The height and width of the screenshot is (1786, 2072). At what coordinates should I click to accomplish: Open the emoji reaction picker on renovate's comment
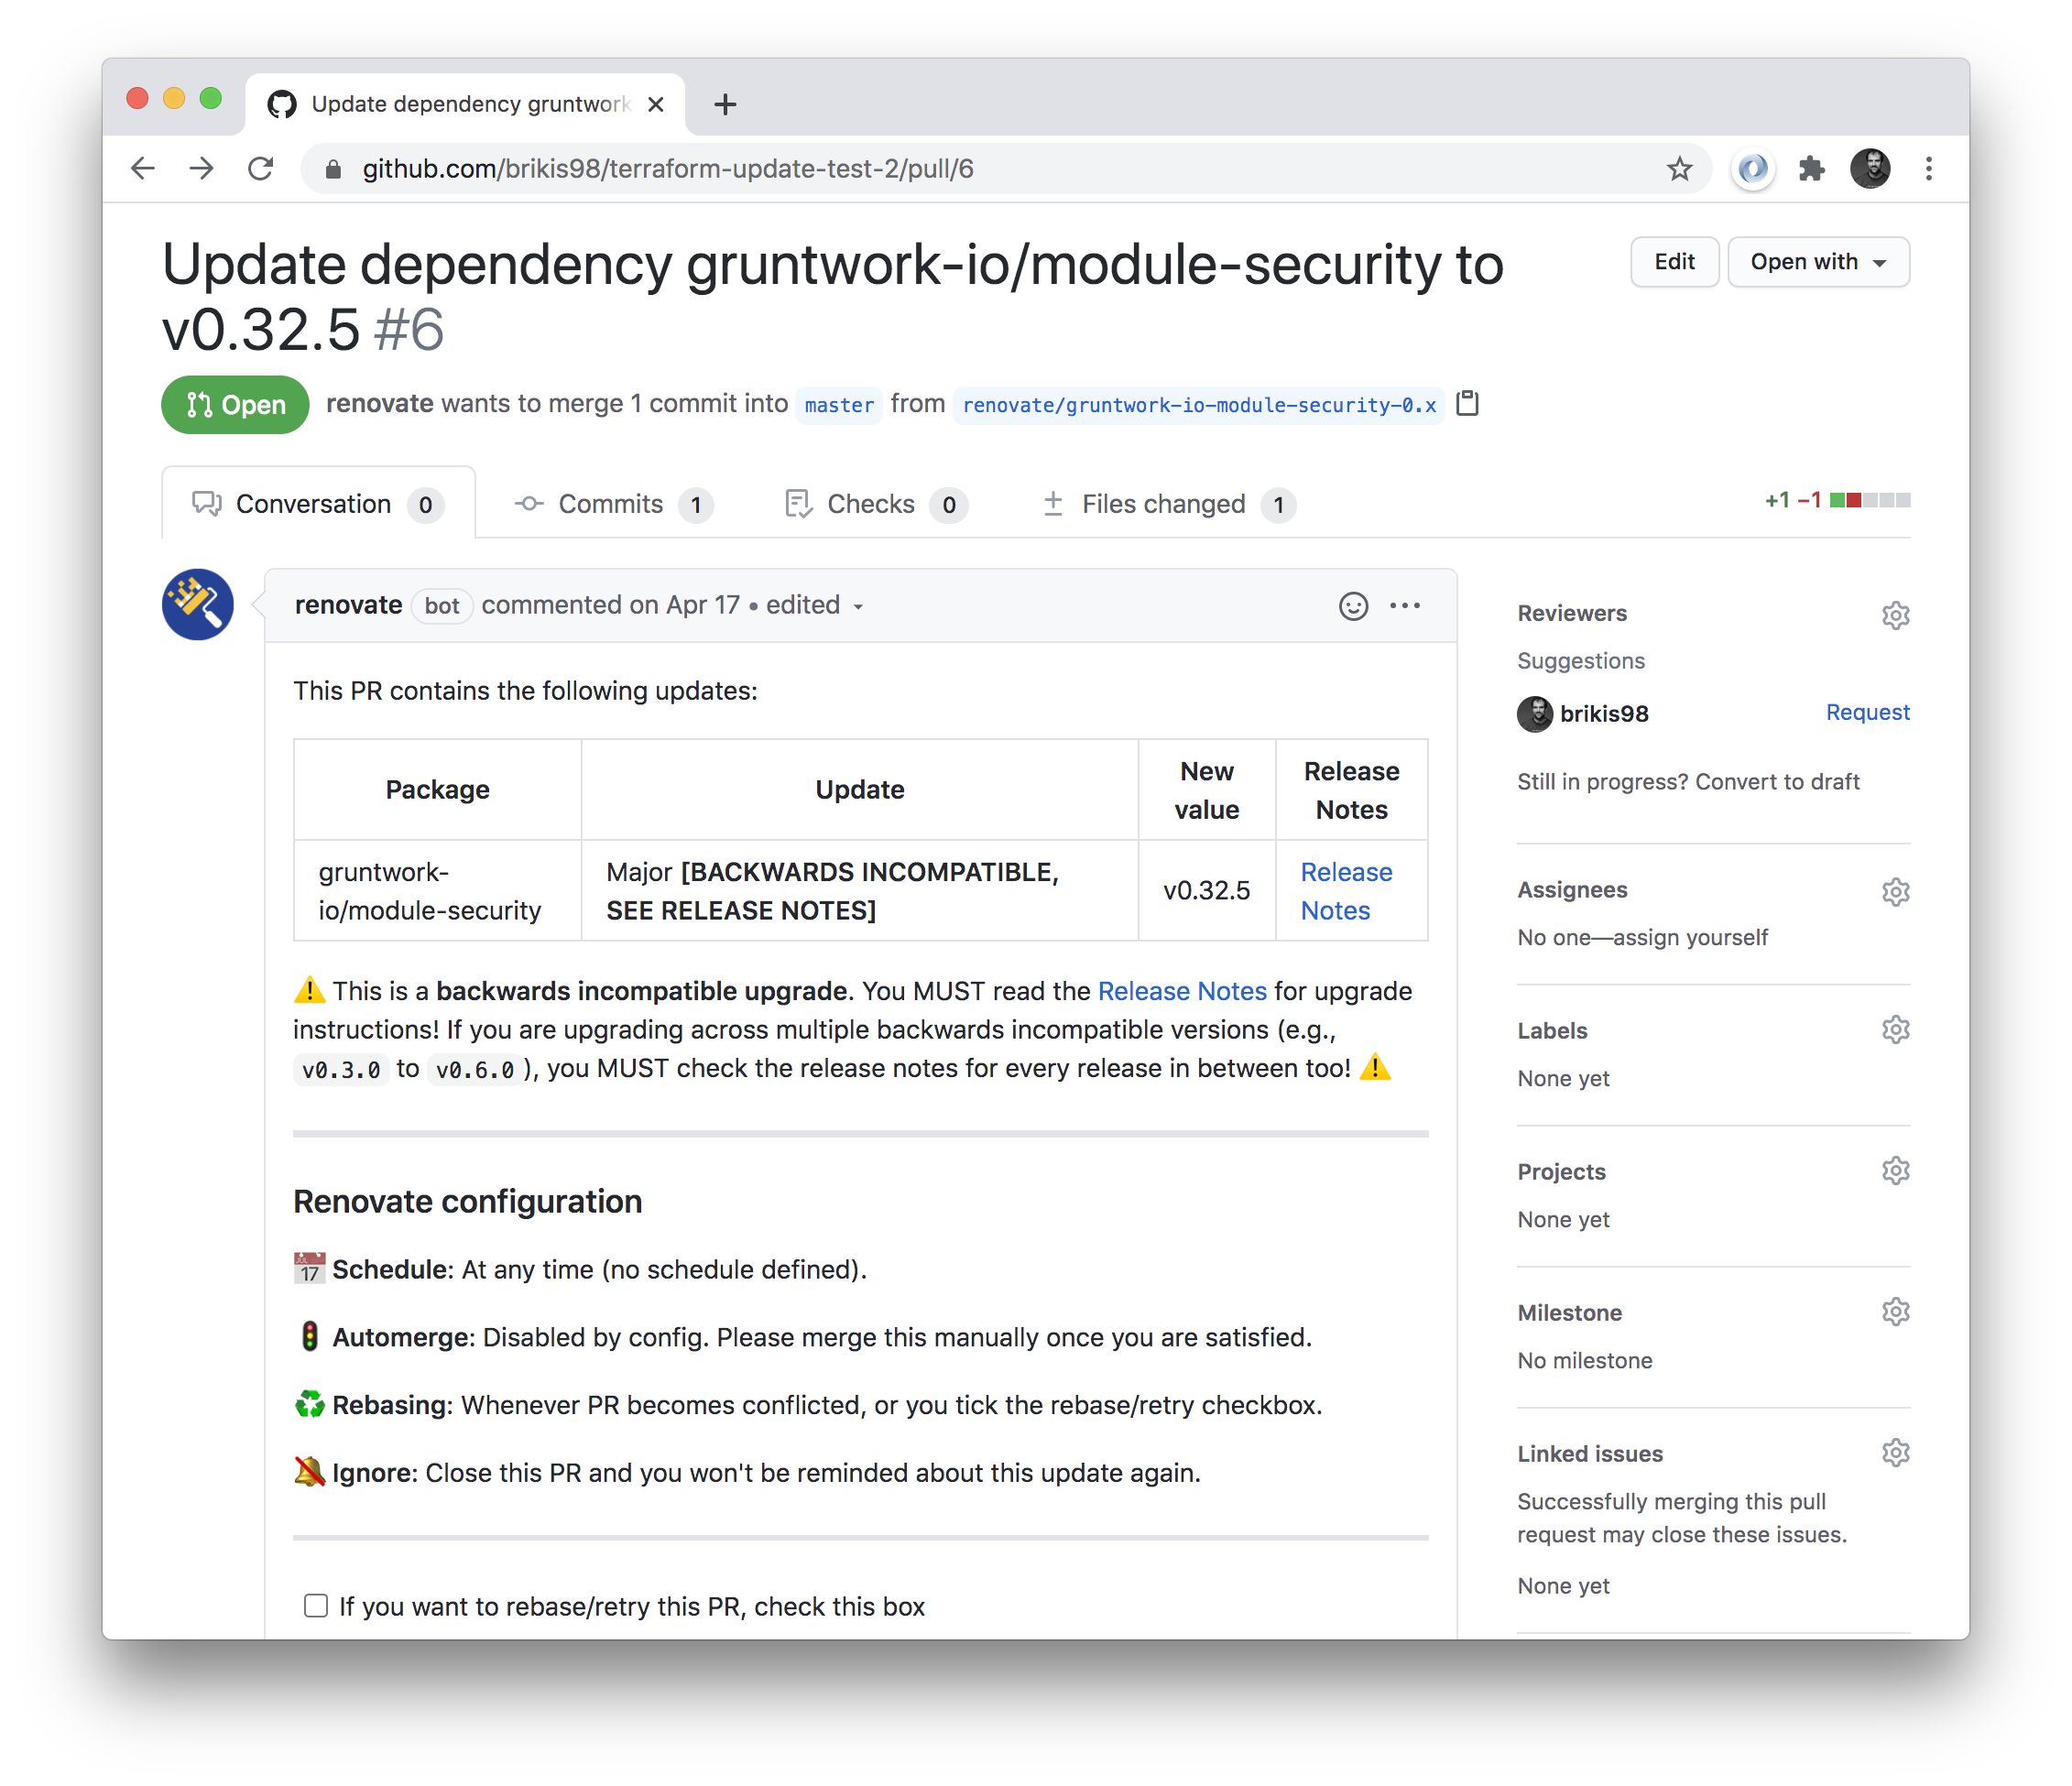coord(1353,605)
